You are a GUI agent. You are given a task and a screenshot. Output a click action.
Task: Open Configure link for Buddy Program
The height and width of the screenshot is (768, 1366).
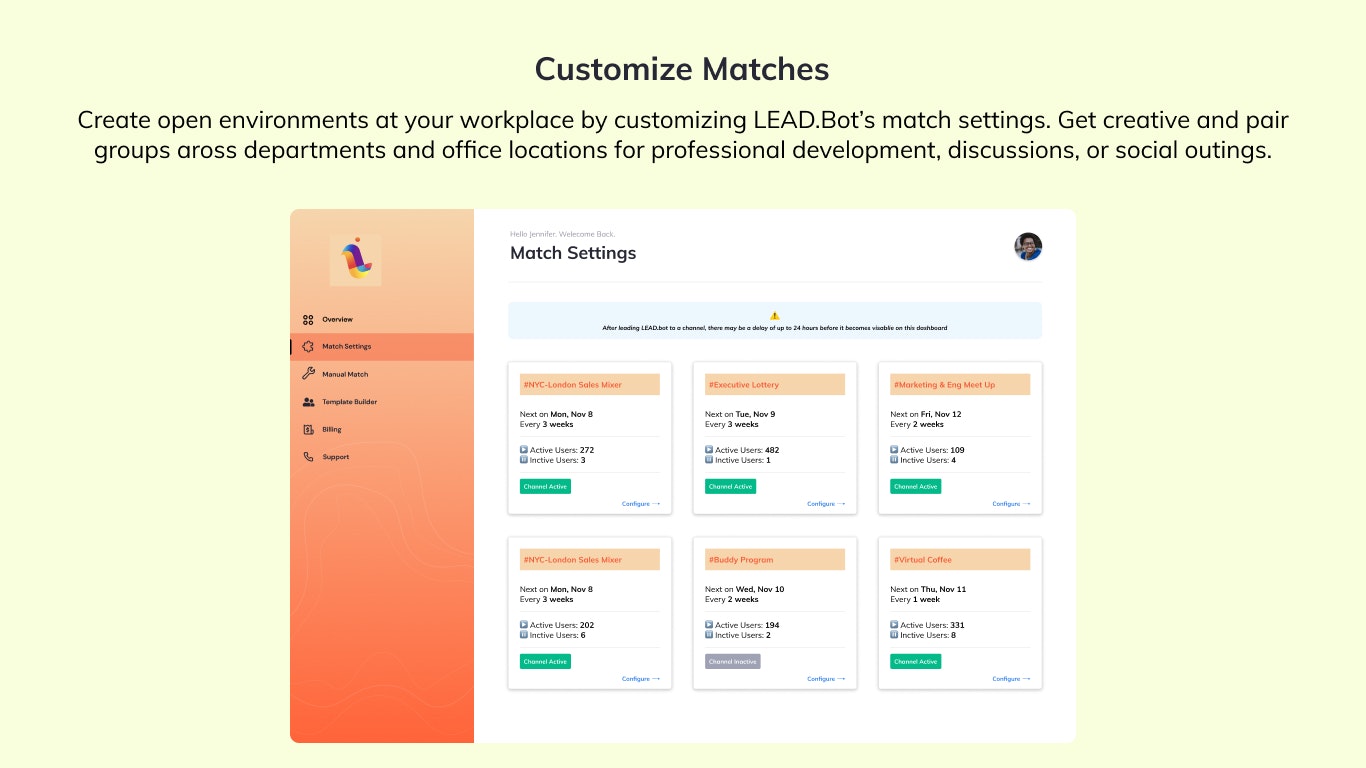click(826, 679)
